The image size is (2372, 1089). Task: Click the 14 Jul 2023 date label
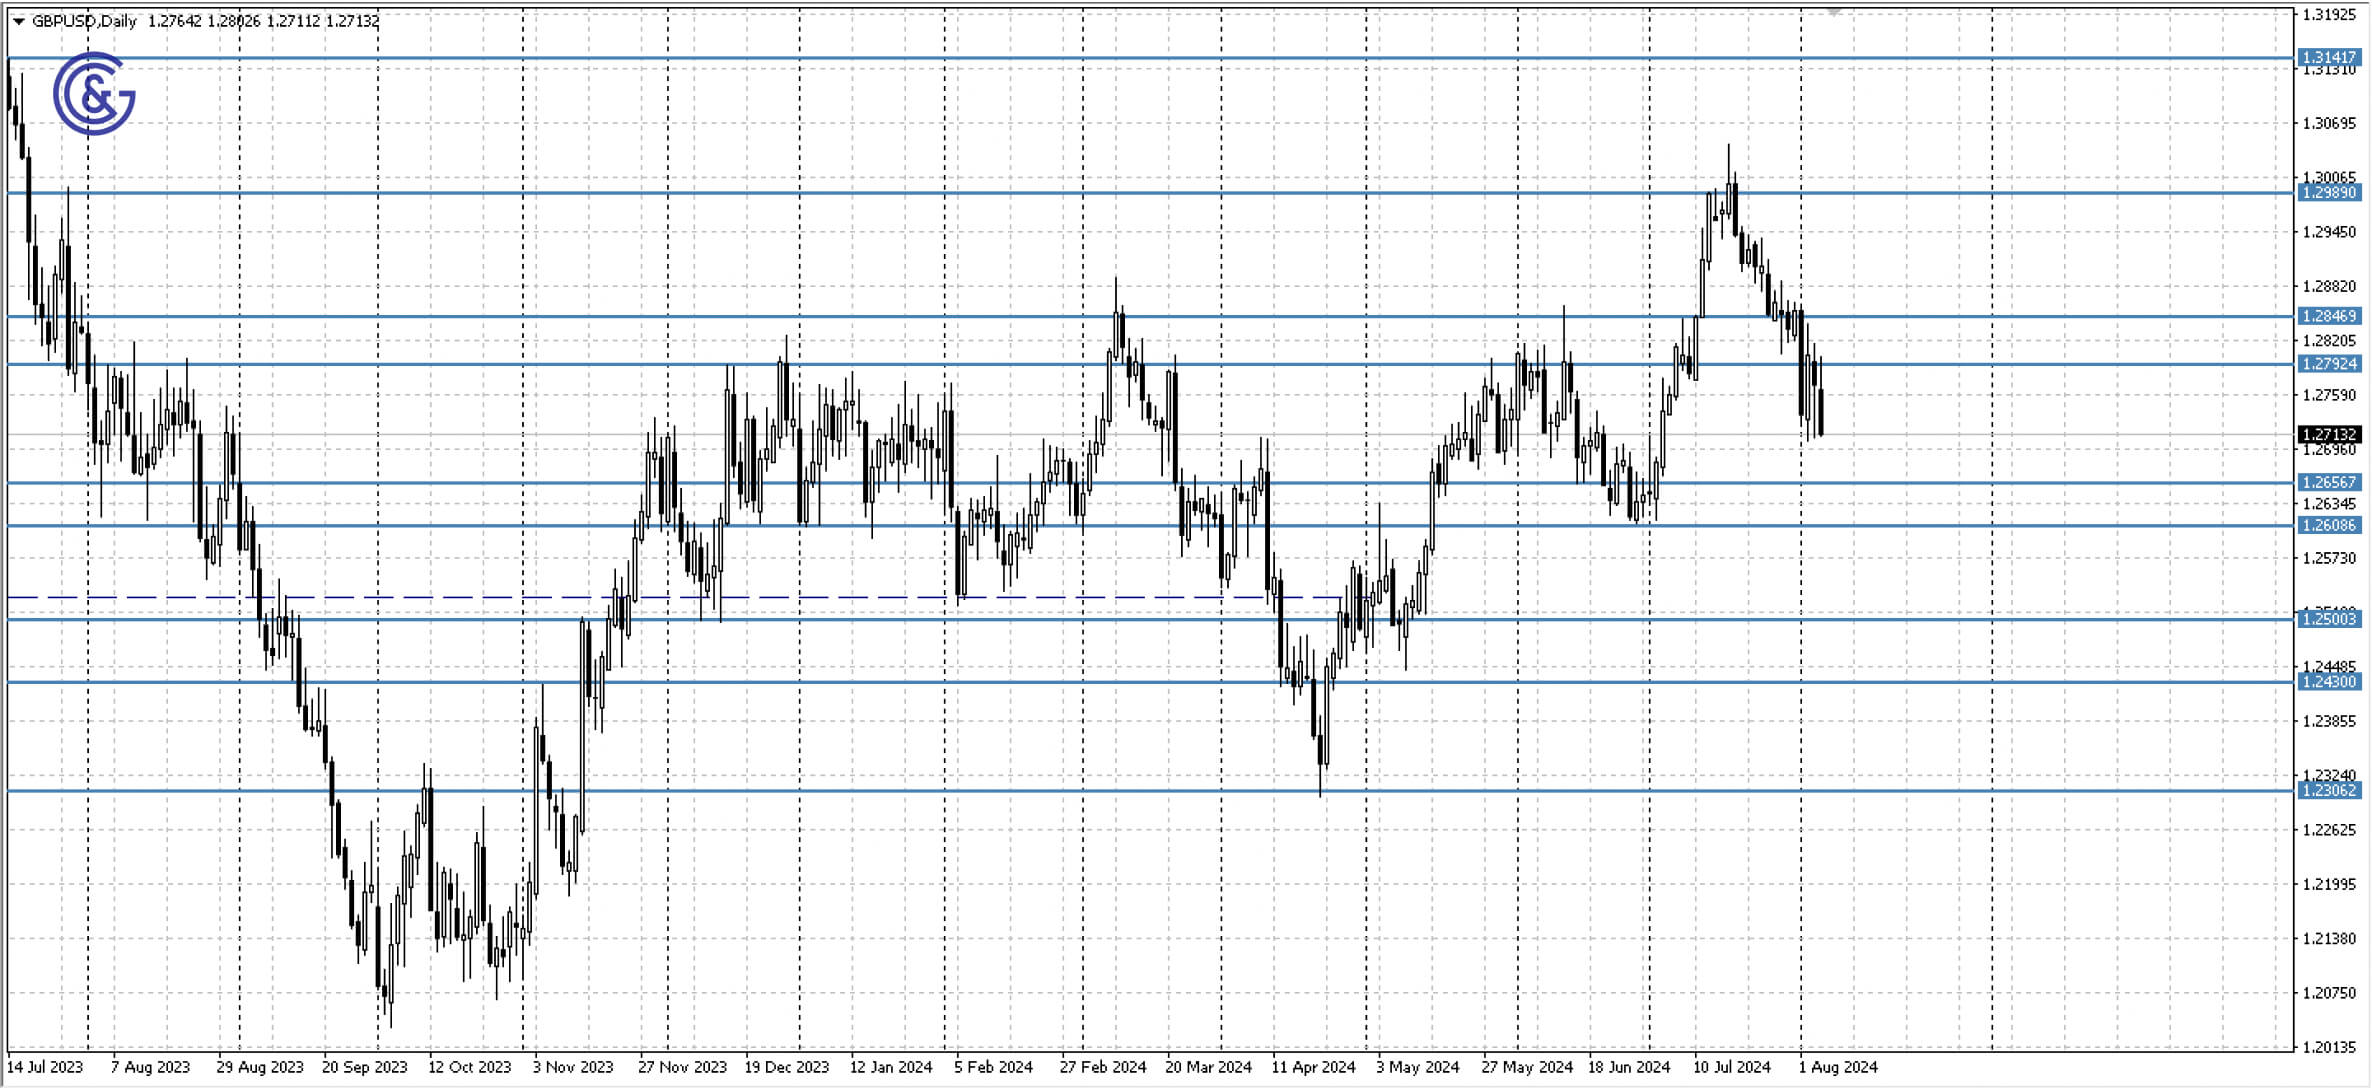tap(47, 1067)
